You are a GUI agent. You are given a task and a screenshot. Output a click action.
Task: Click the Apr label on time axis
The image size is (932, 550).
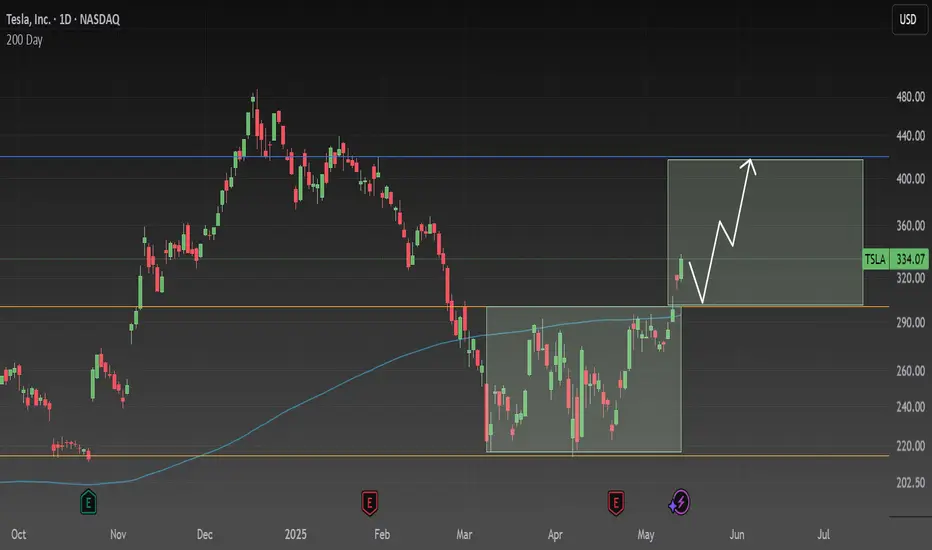pos(555,534)
